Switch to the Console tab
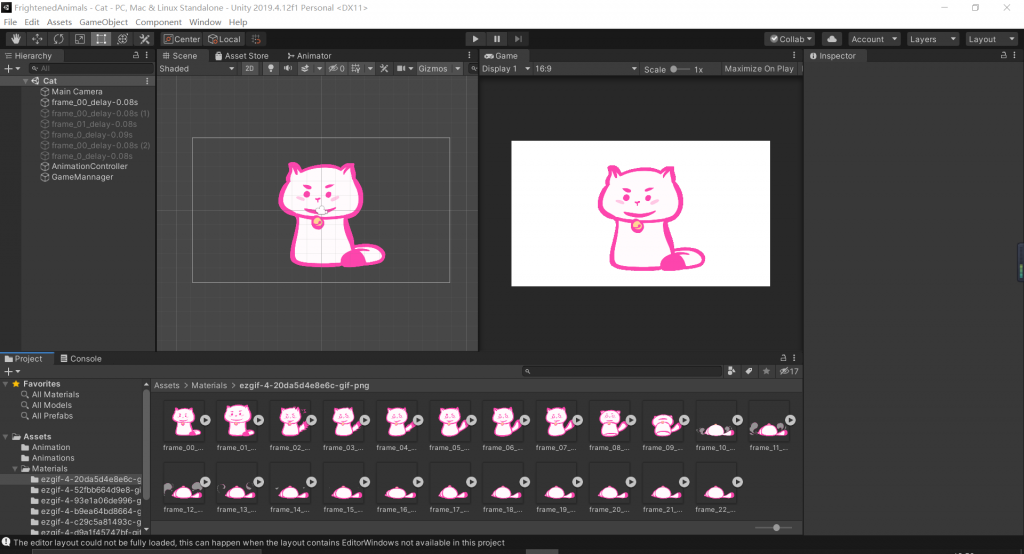 coord(81,359)
